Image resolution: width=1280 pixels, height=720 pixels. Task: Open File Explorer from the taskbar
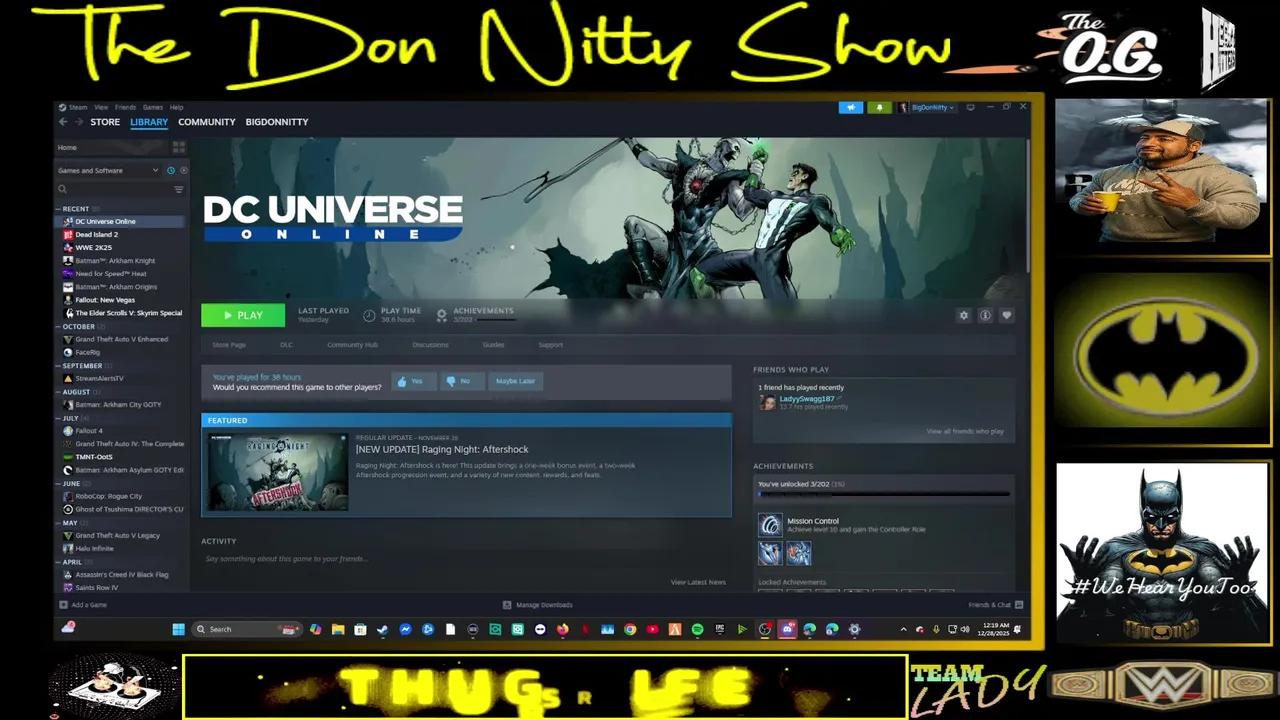click(338, 629)
